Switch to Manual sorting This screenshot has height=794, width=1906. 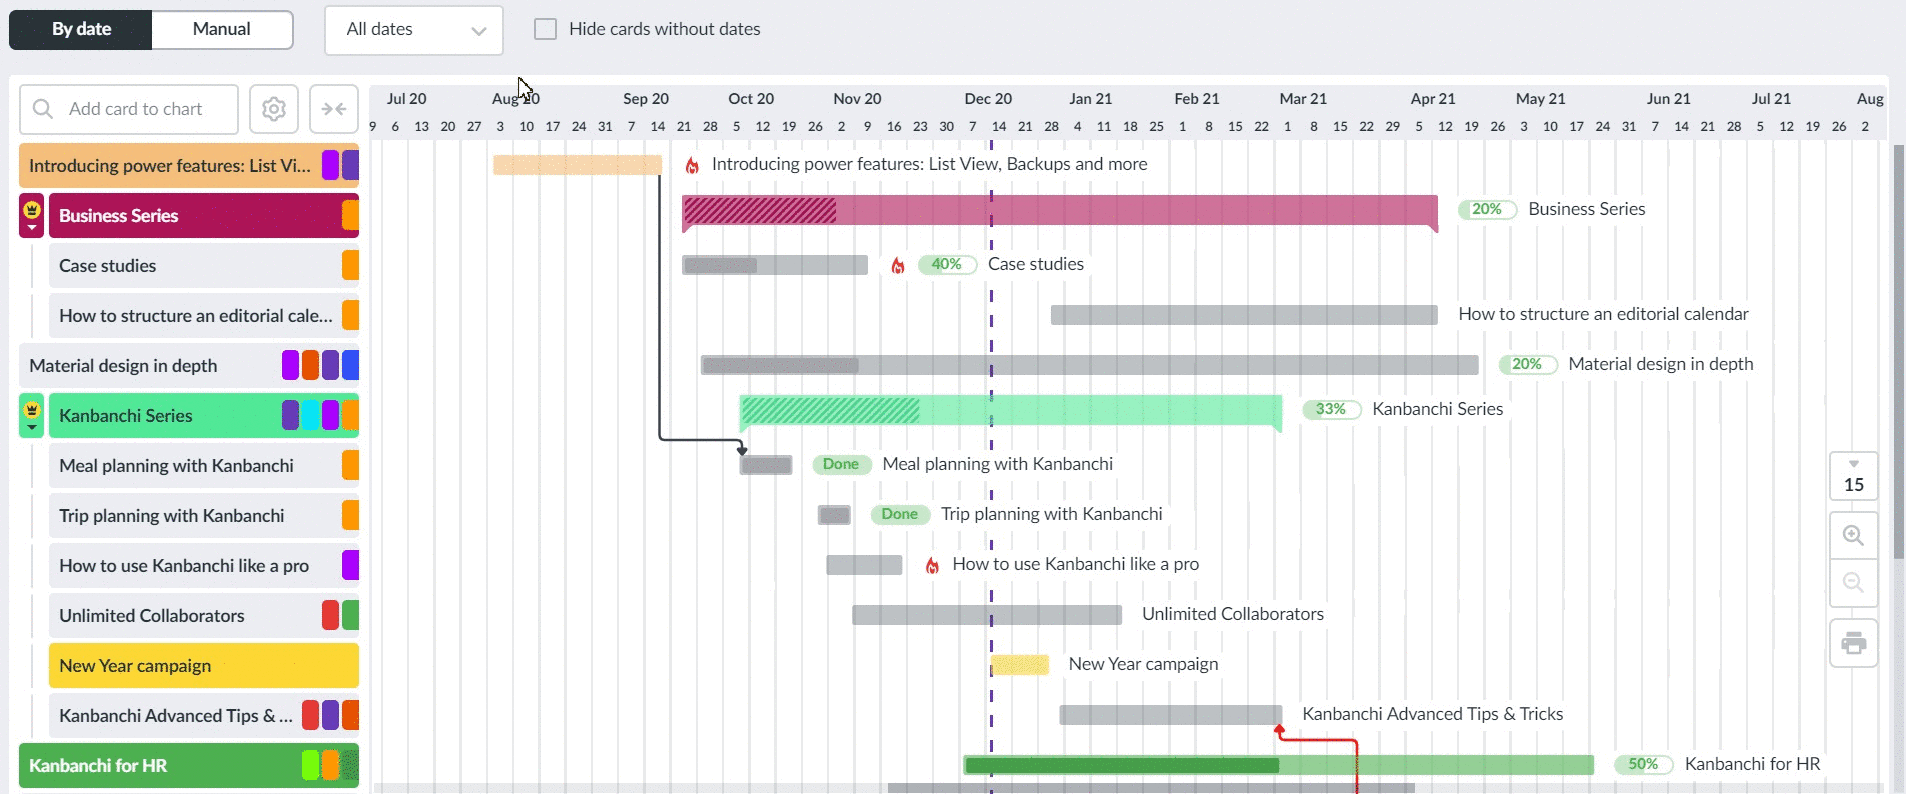[222, 29]
